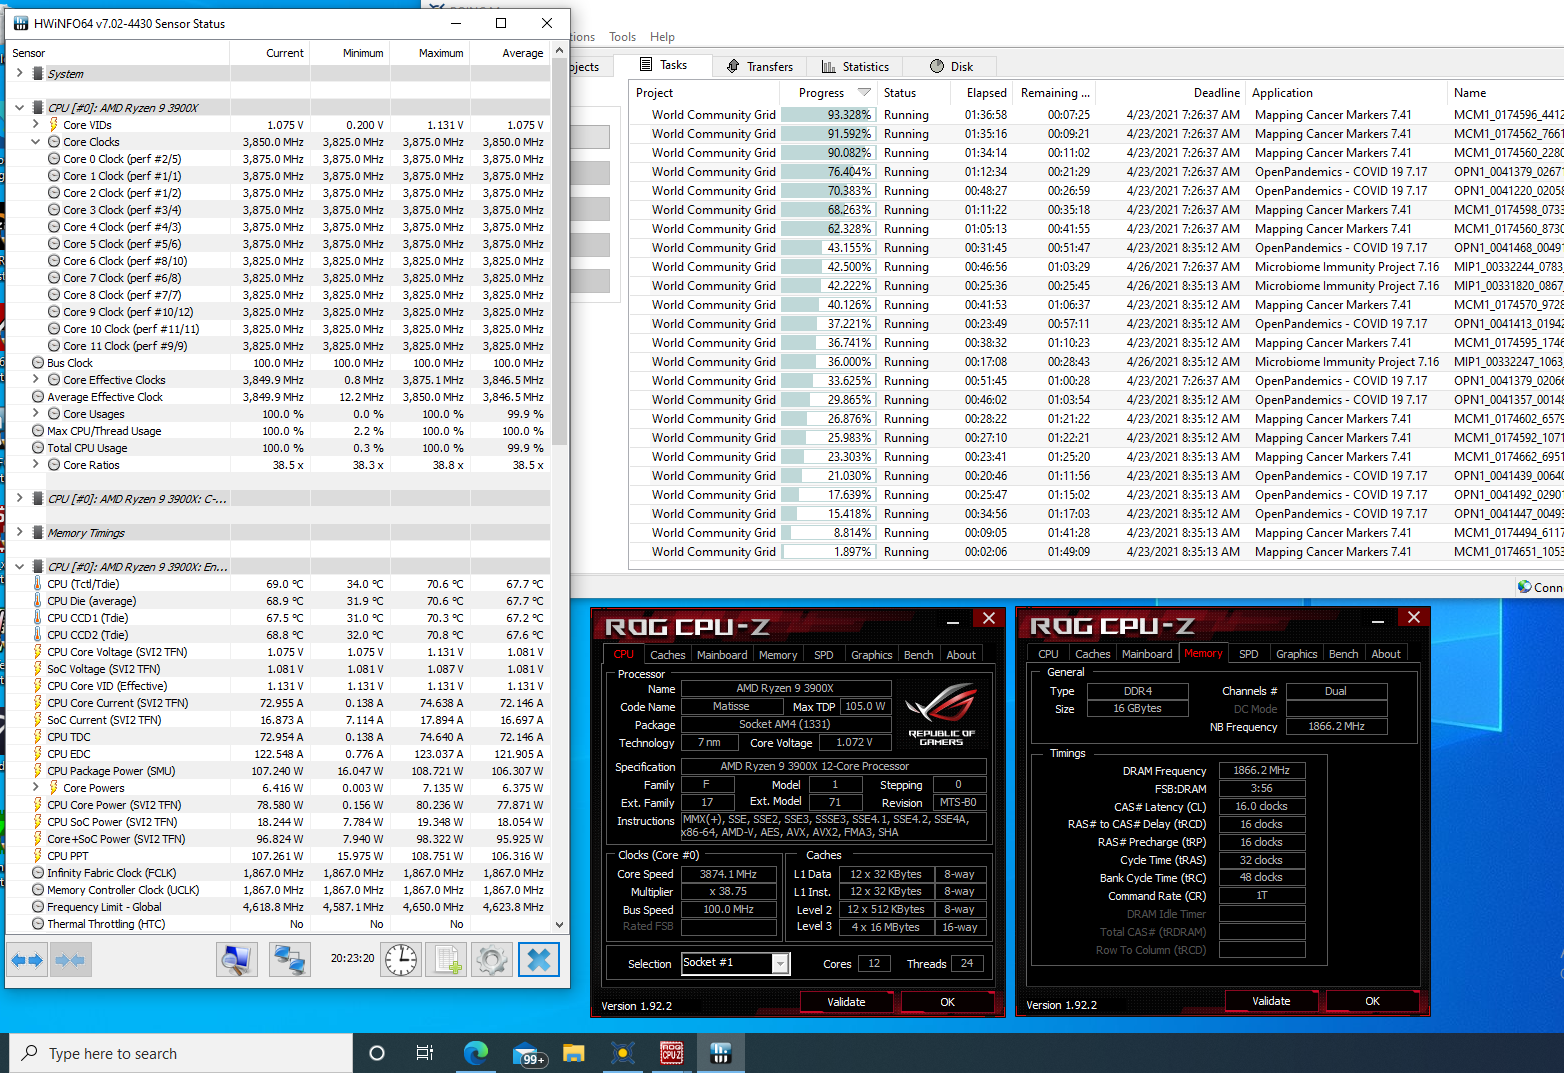Open the Progress column sort arrow in BOINC

tap(864, 92)
